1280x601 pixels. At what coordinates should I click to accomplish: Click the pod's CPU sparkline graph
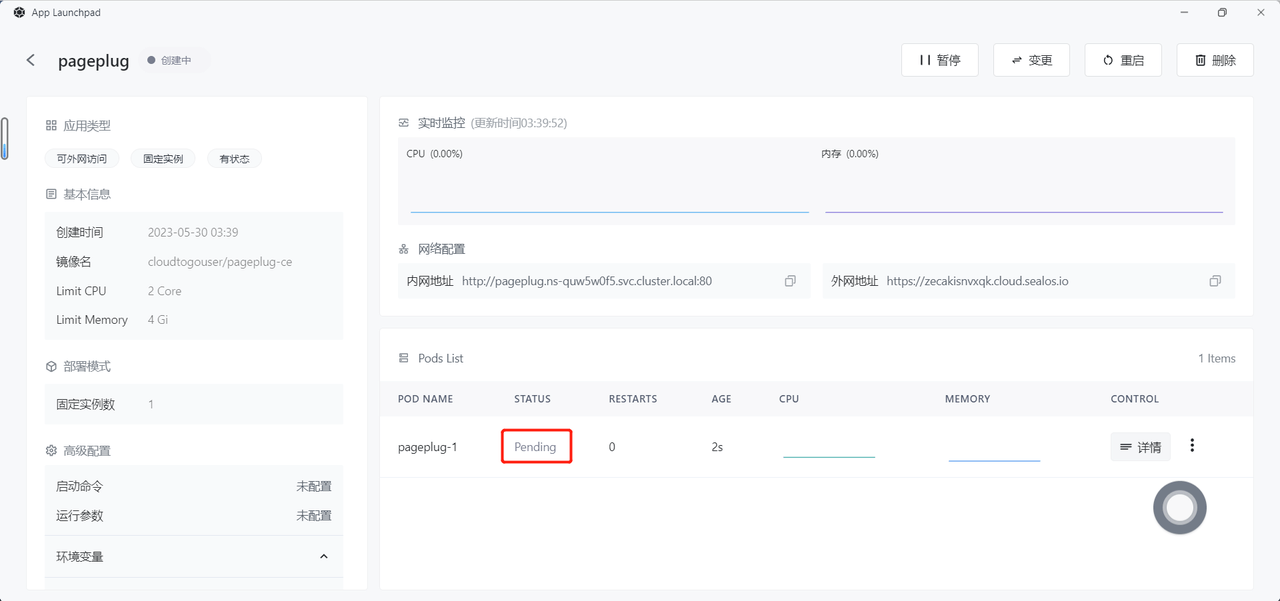828,452
